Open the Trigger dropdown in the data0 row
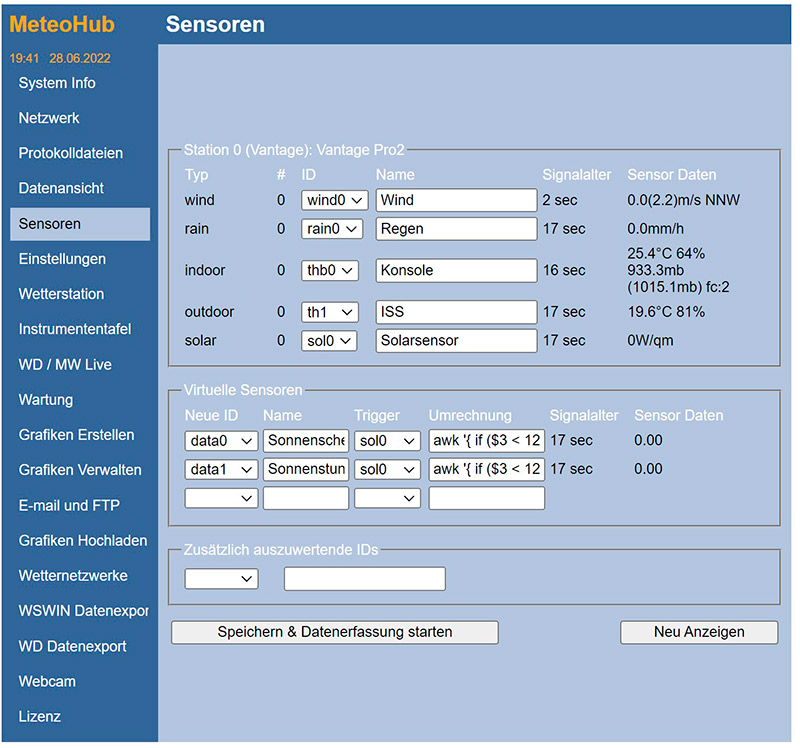800x748 pixels. pos(387,441)
